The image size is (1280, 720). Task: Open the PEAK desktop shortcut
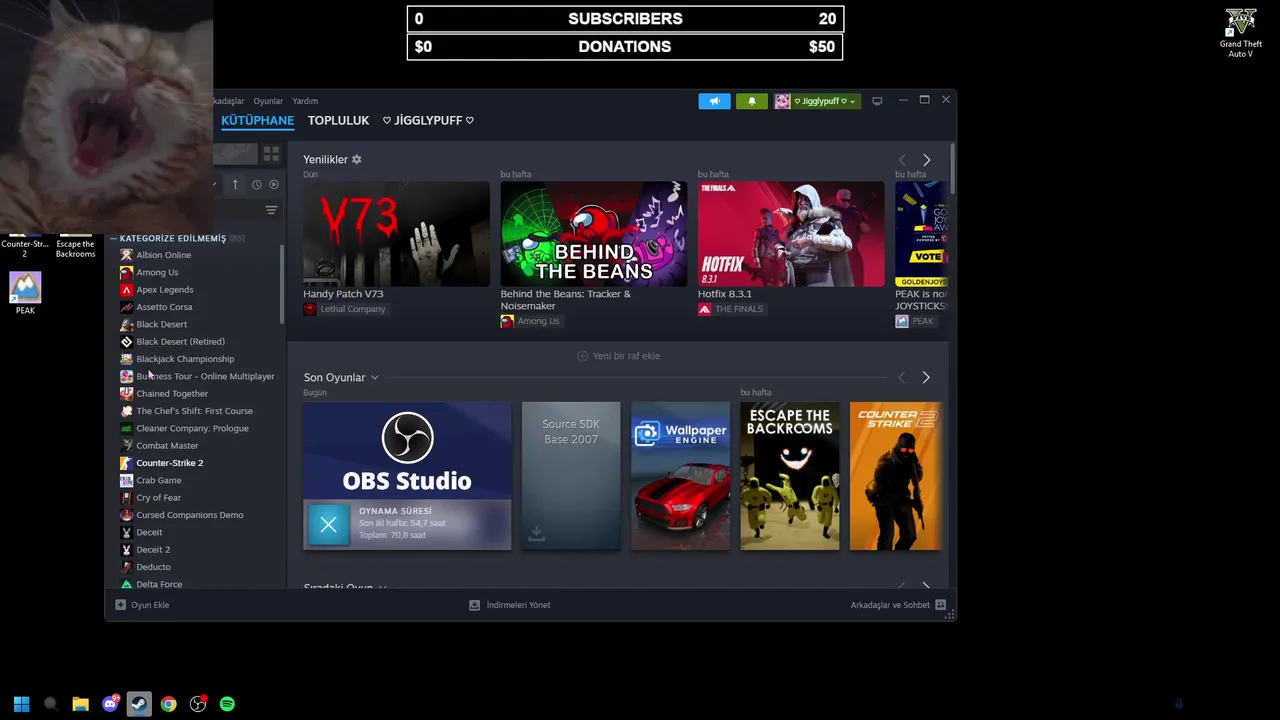coord(25,293)
